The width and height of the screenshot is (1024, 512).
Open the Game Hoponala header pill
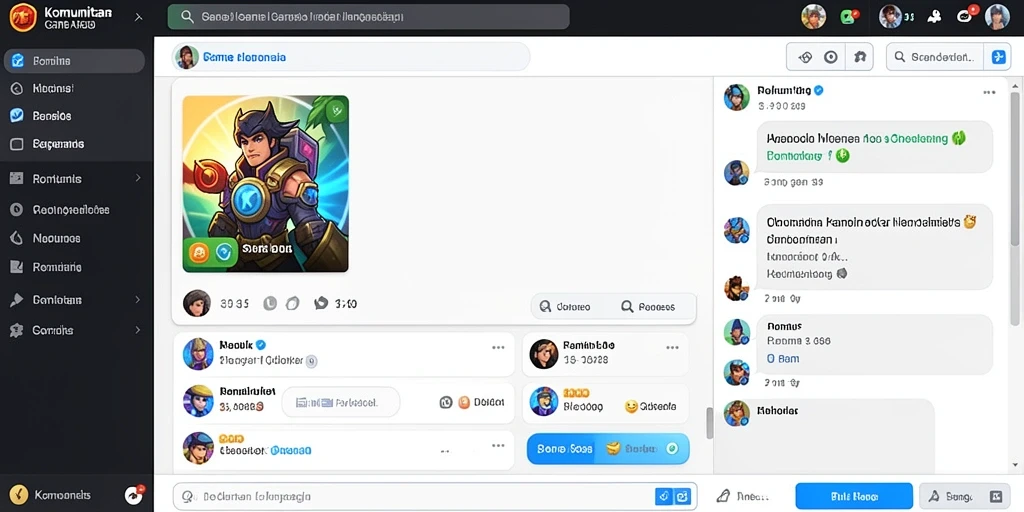tap(351, 57)
